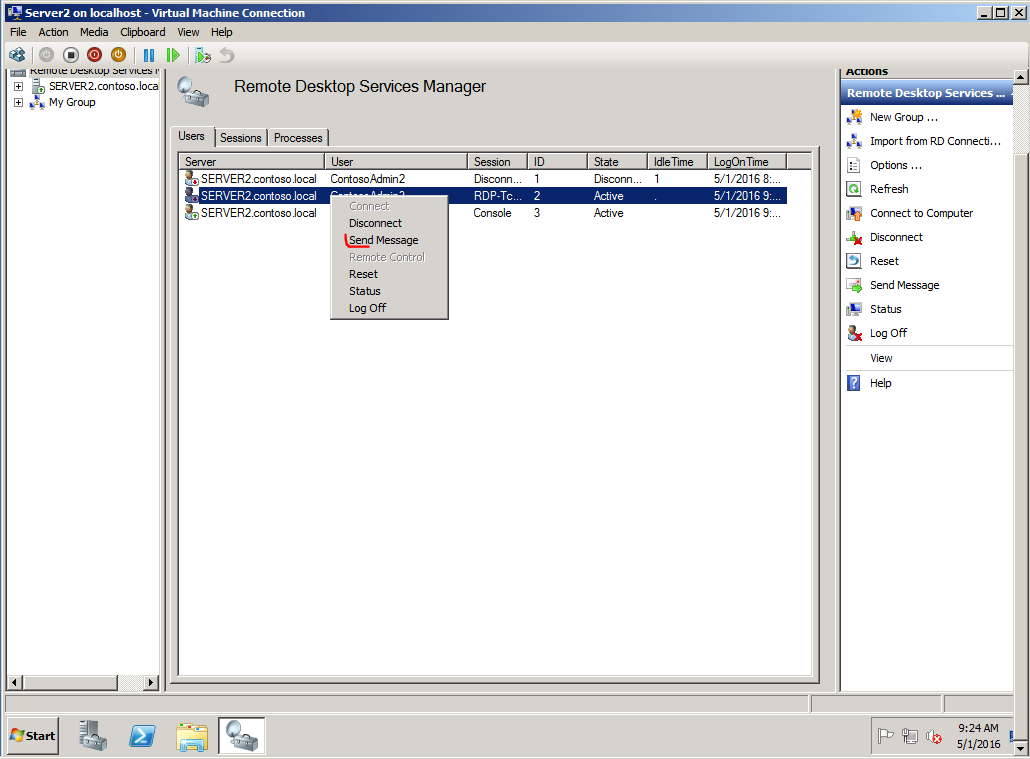Click the muted volume tray icon
Screen dimensions: 1030x759
[x=933, y=737]
